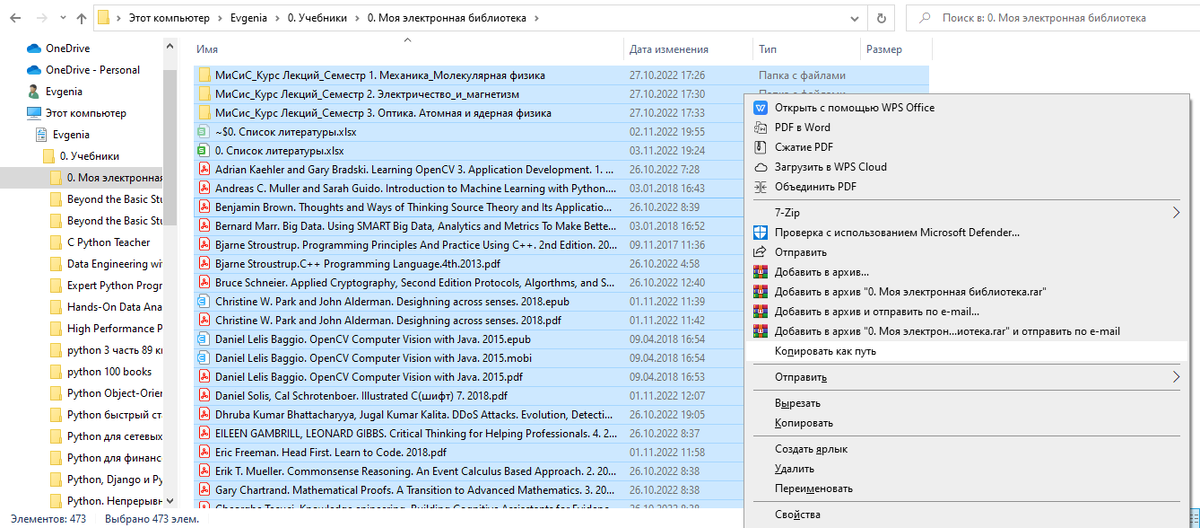
Task: Click the PDF в Word icon
Action: click(x=761, y=127)
